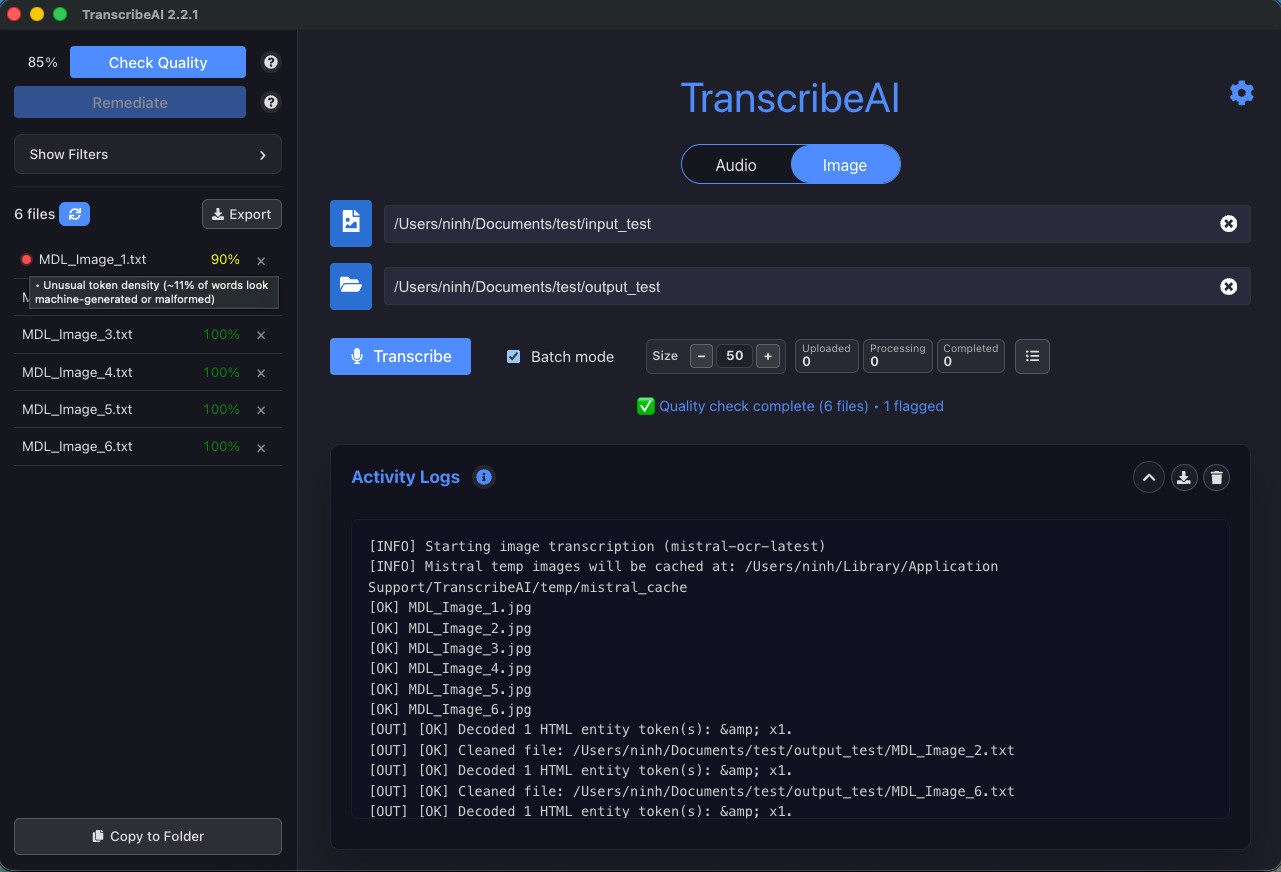This screenshot has width=1281, height=872.
Task: Click the red flag dot on MDL_Image_1.txt
Action: click(27, 260)
